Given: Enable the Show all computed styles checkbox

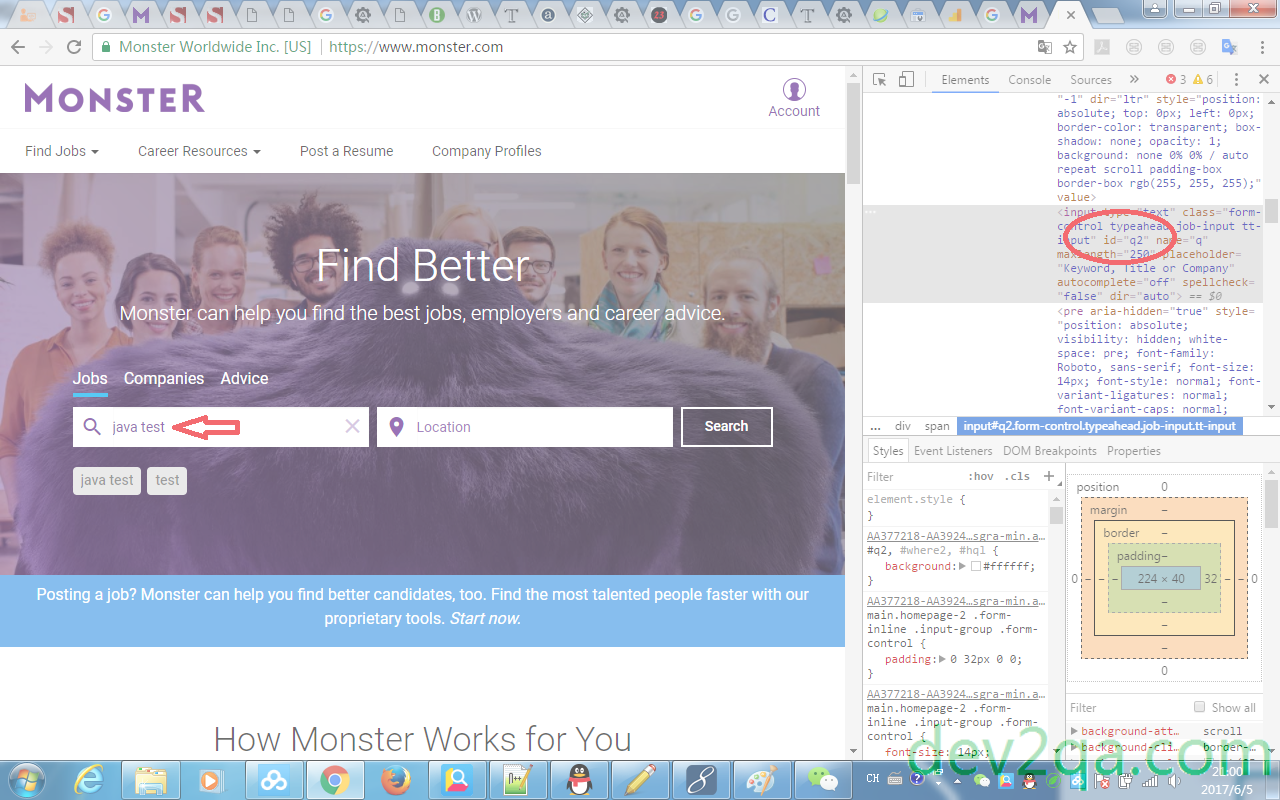Looking at the screenshot, I should (x=1200, y=707).
